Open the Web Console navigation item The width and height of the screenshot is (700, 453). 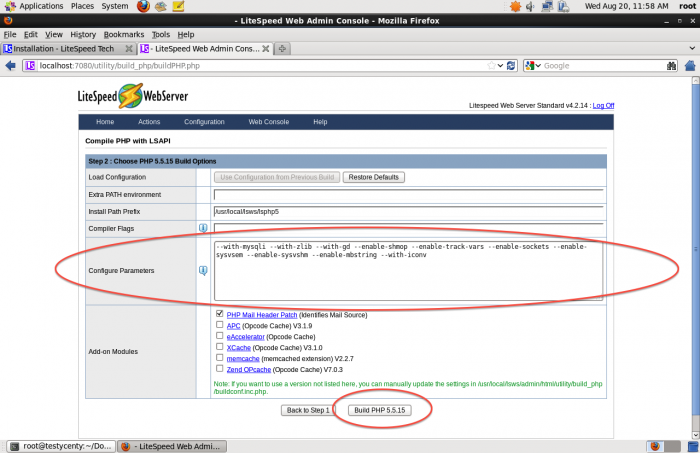point(269,122)
